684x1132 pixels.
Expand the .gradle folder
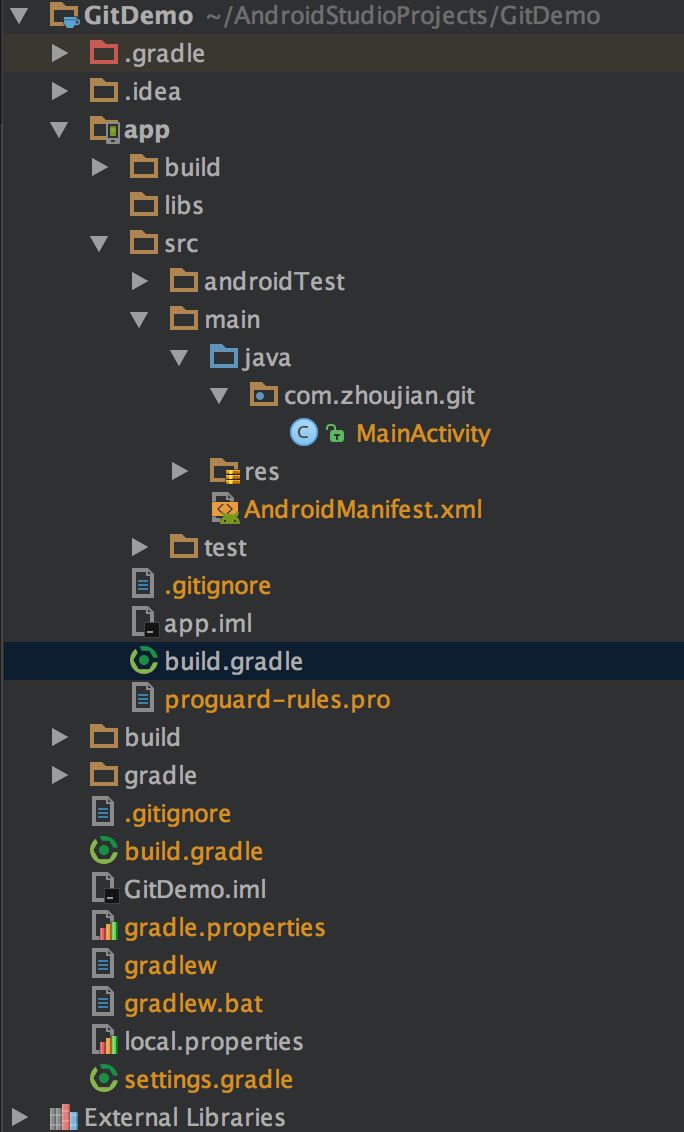[60, 53]
